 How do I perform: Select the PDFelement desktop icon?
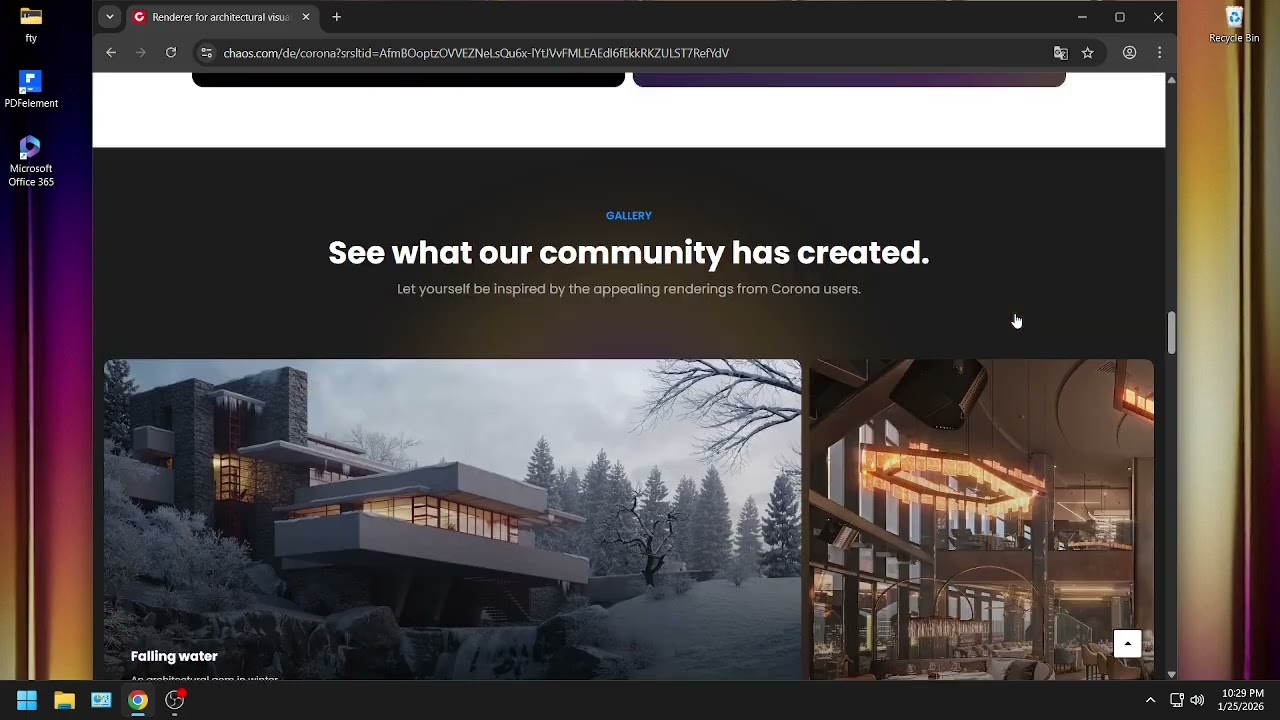[x=31, y=89]
